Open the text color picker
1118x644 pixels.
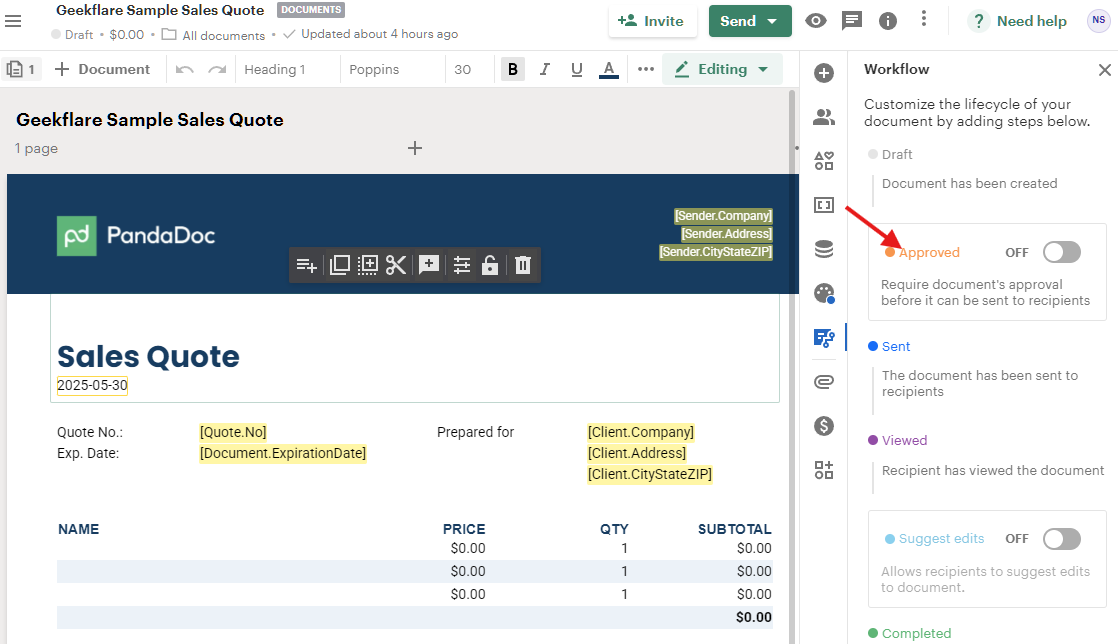608,69
